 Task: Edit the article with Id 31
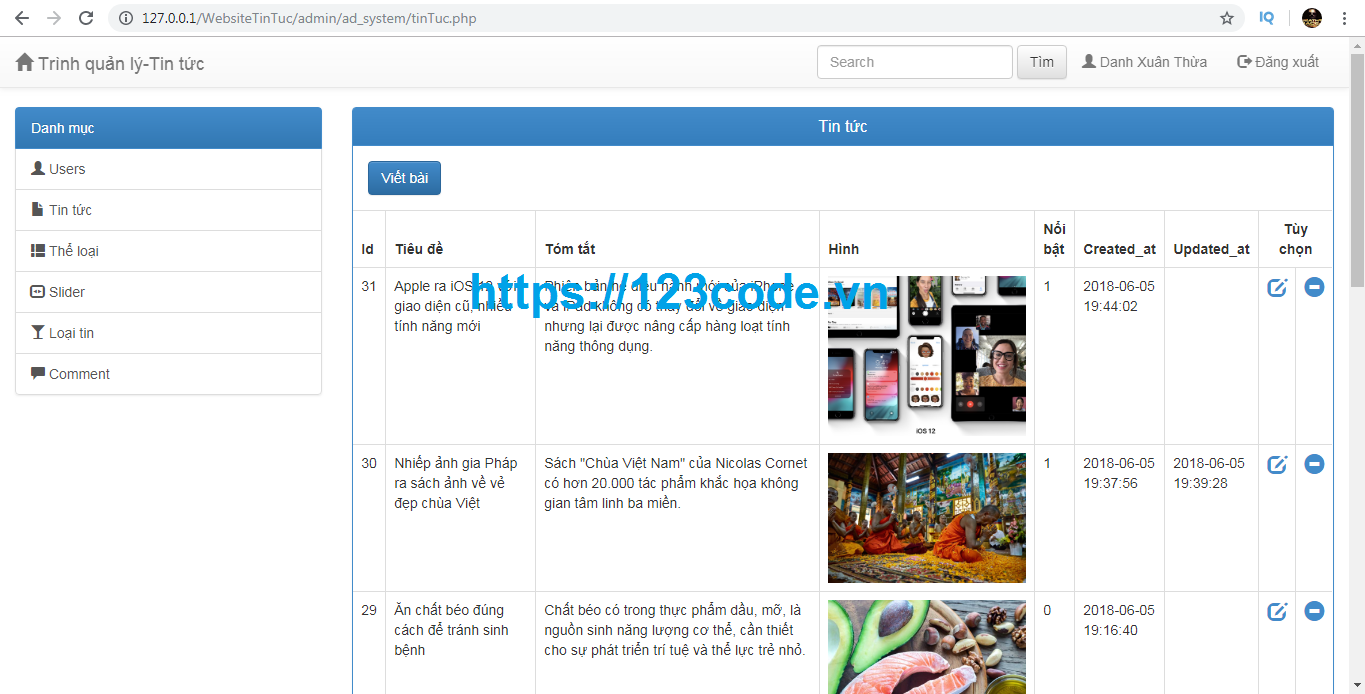tap(1276, 287)
